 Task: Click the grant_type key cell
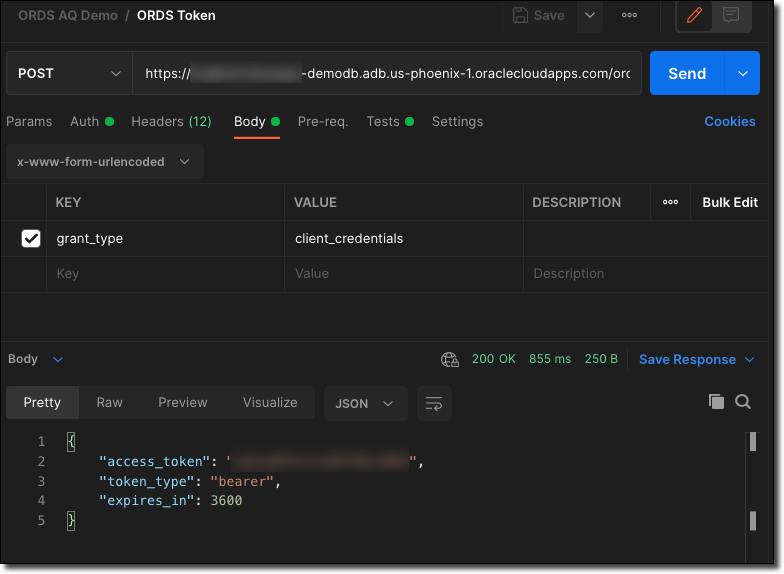click(165, 239)
